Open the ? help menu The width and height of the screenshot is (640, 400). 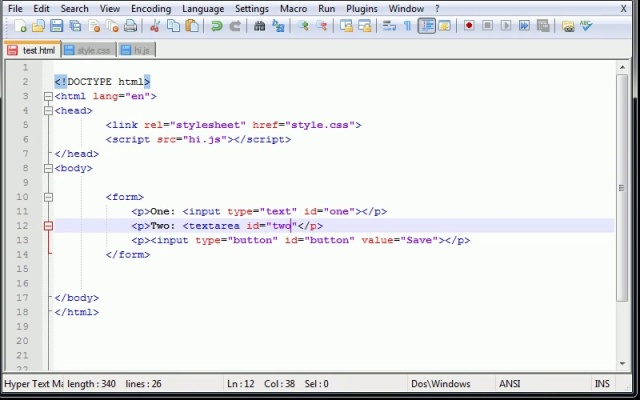point(437,9)
